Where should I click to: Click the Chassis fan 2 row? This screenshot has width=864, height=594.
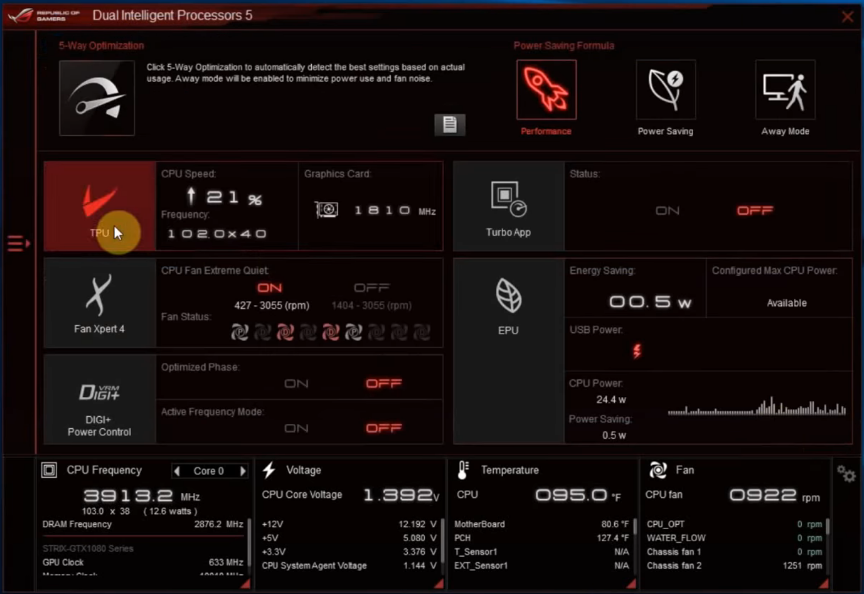(x=735, y=565)
